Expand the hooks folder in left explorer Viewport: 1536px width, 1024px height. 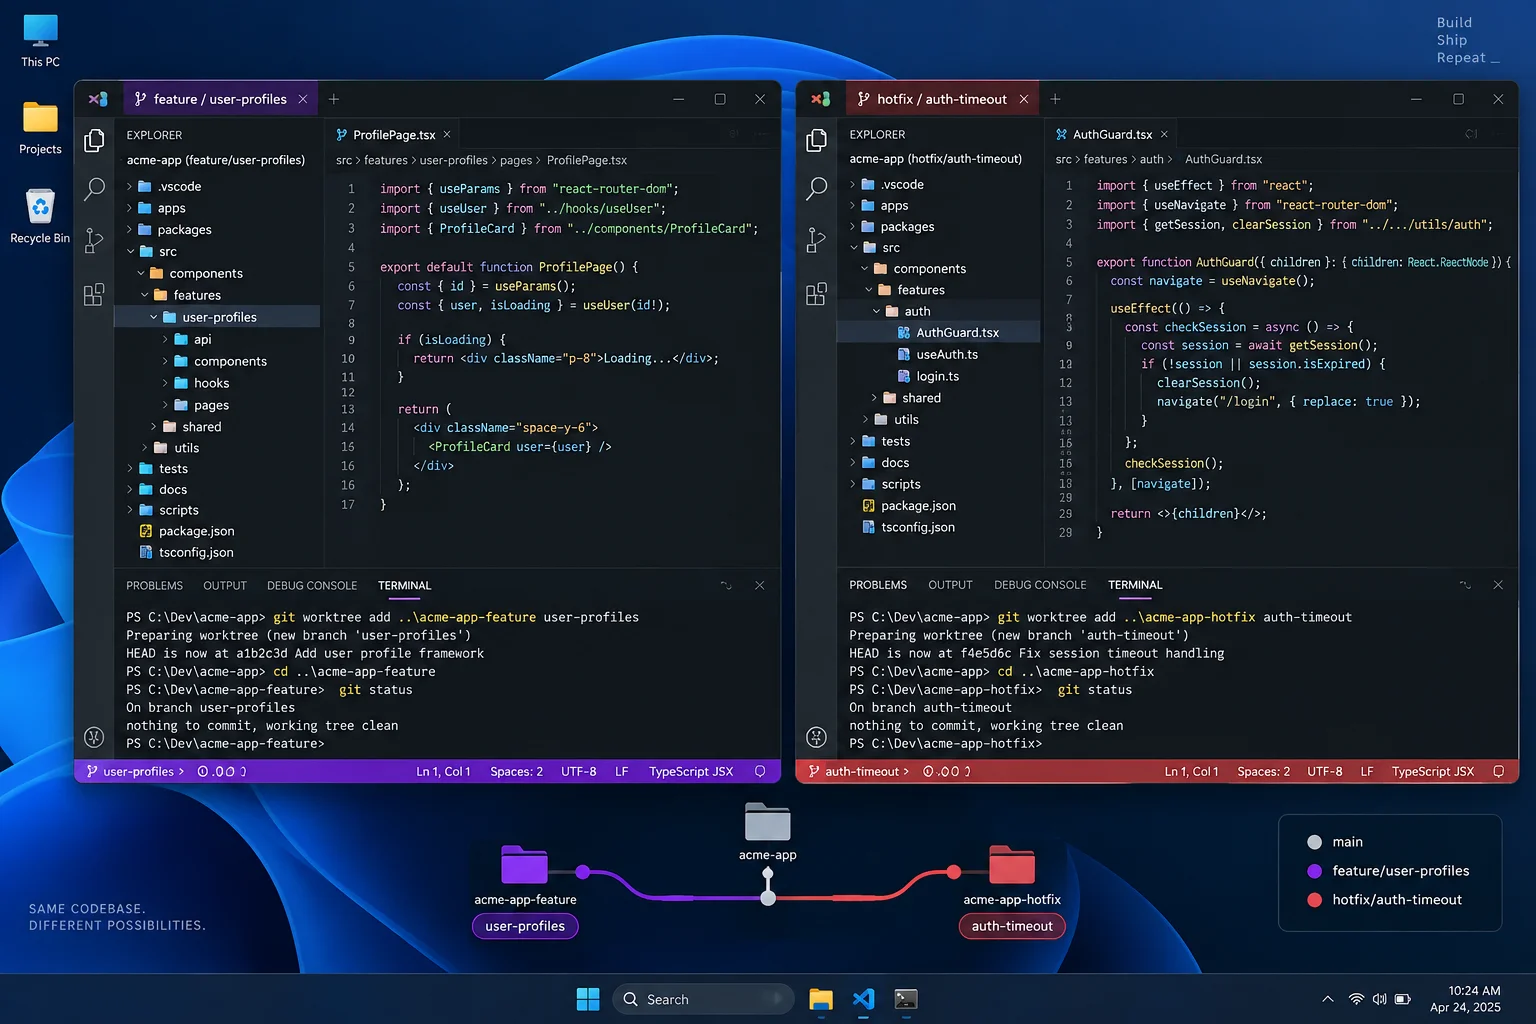(166, 383)
